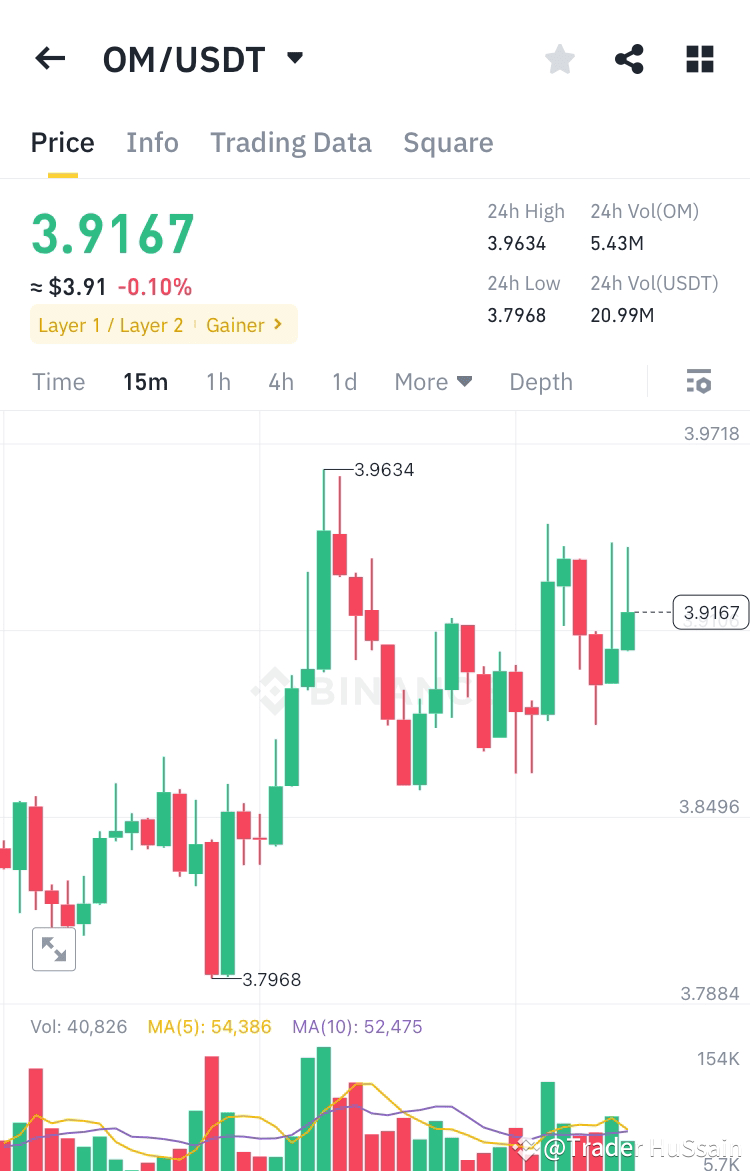Expand the chart to fullscreen via expand icon
The height and width of the screenshot is (1171, 750).
pyautogui.click(x=54, y=949)
